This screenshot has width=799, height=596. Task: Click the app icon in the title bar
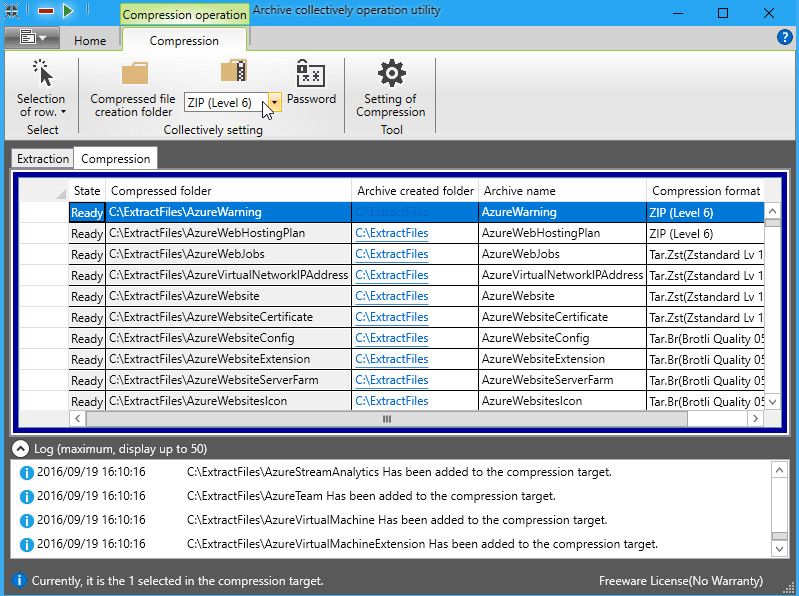pyautogui.click(x=11, y=11)
